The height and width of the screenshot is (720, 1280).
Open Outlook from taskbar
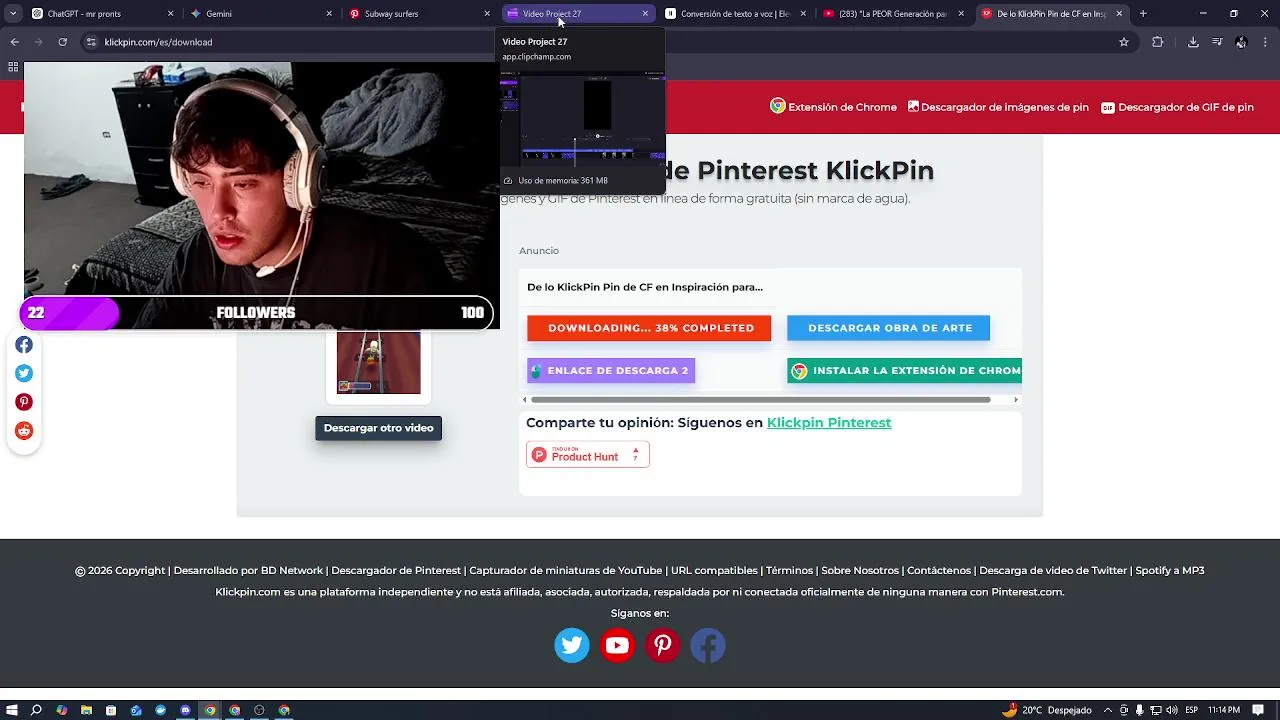(x=136, y=710)
